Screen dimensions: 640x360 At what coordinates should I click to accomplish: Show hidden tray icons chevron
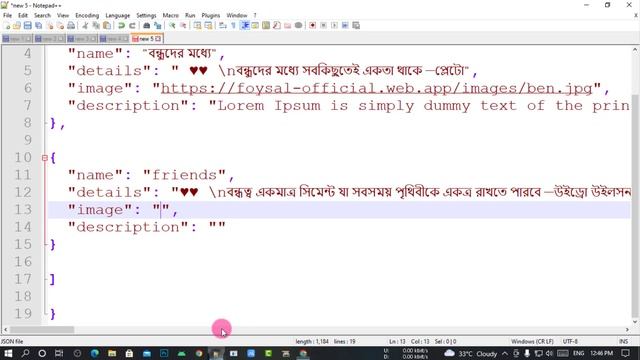[x=505, y=353]
